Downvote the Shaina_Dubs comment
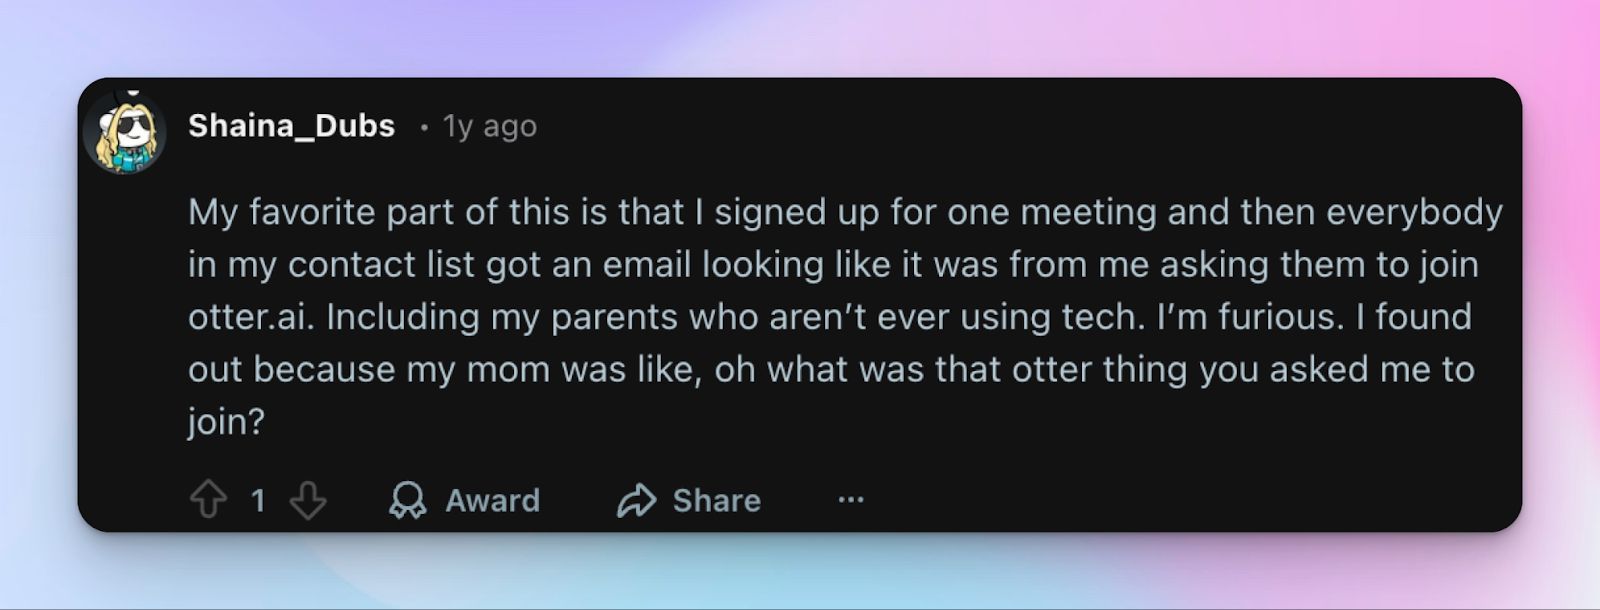1600x610 pixels. [x=307, y=500]
